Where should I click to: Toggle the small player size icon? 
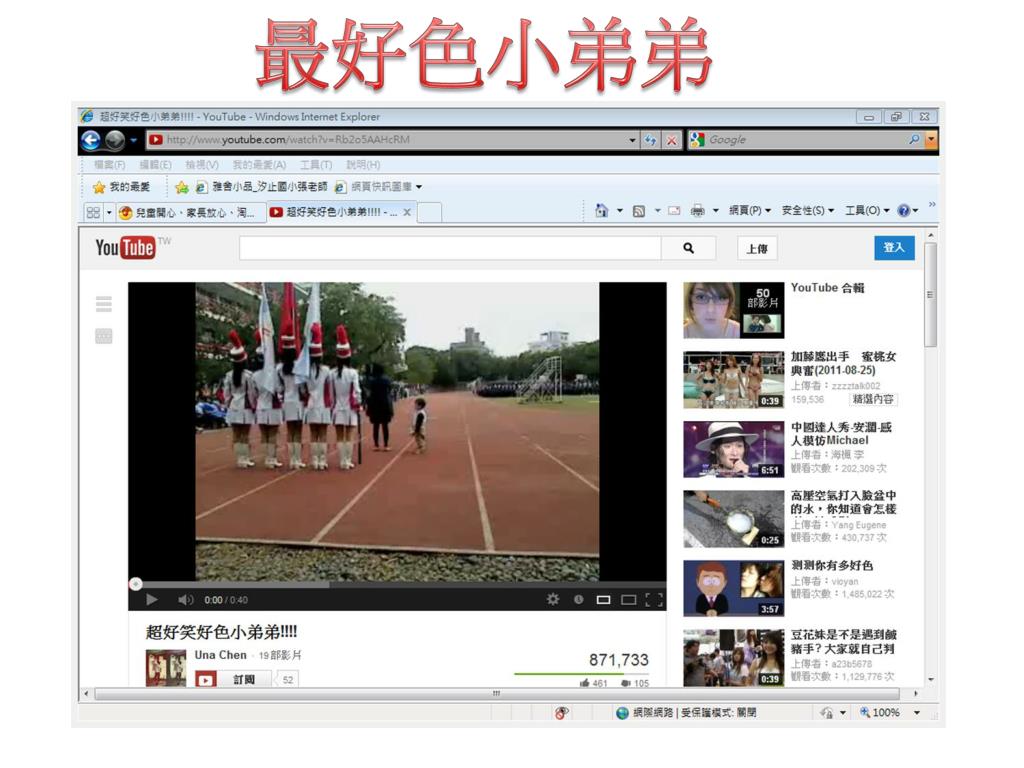[603, 600]
